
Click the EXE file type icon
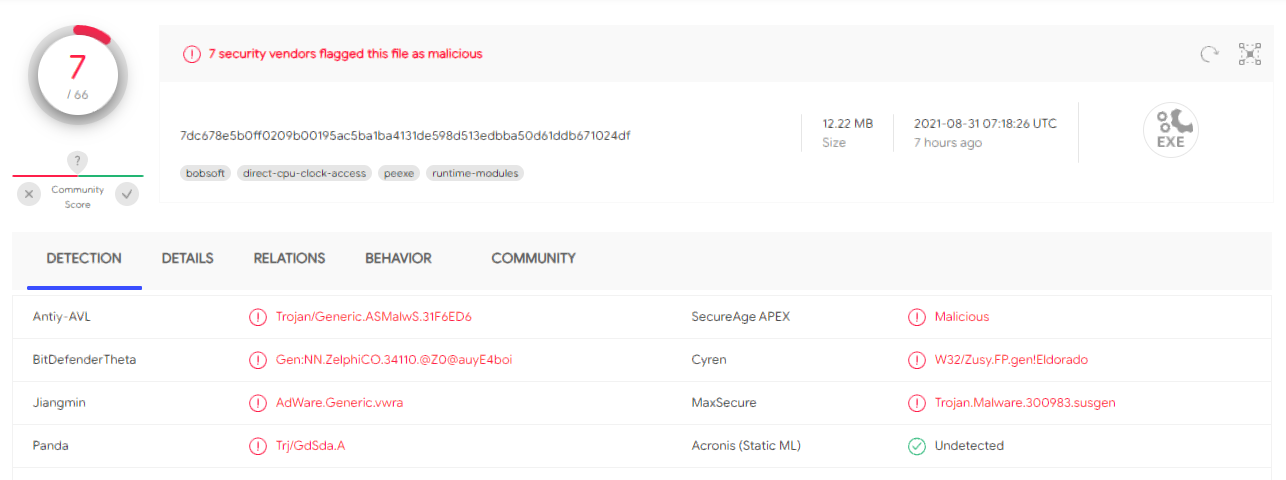[x=1170, y=131]
